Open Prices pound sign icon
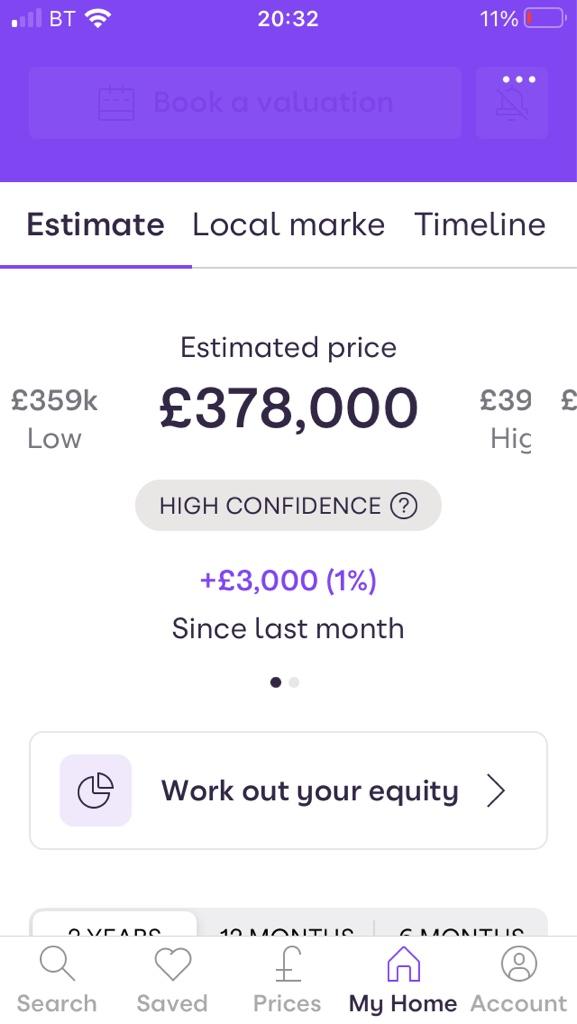Viewport: 577px width, 1024px height. (x=287, y=964)
